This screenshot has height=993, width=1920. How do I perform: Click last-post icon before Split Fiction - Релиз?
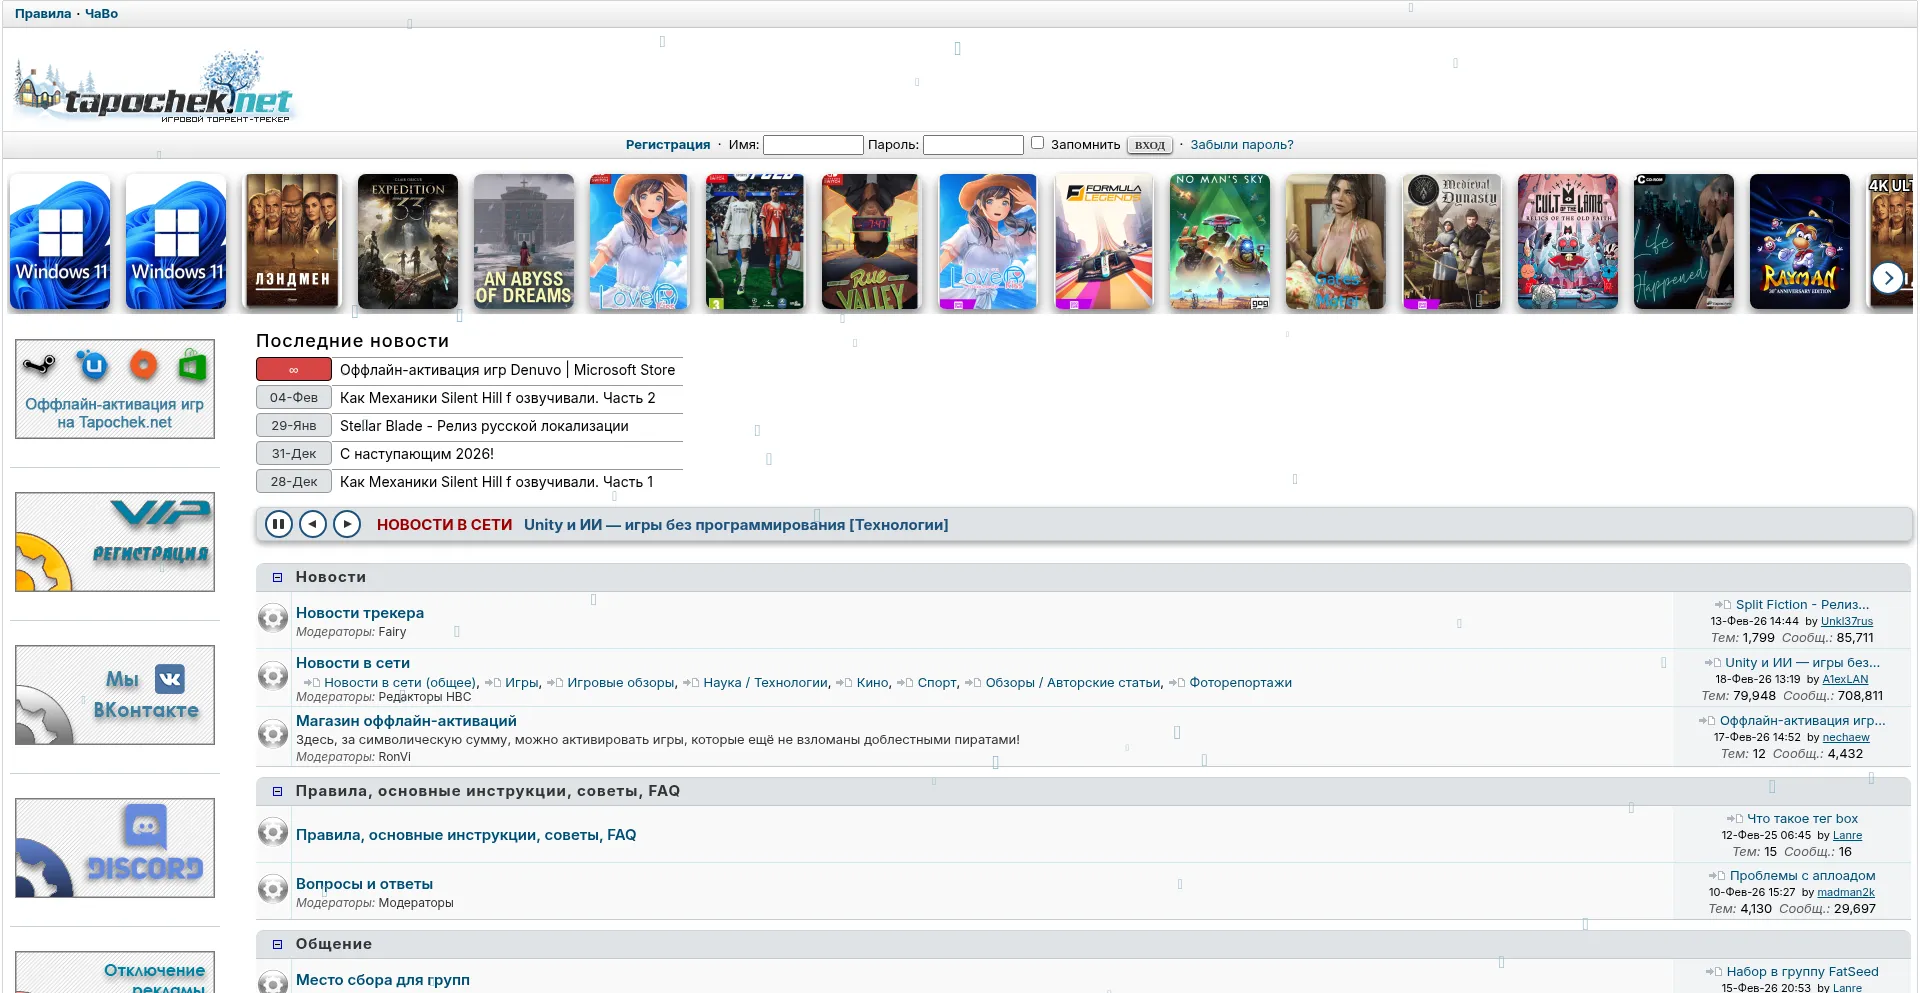(x=1723, y=605)
